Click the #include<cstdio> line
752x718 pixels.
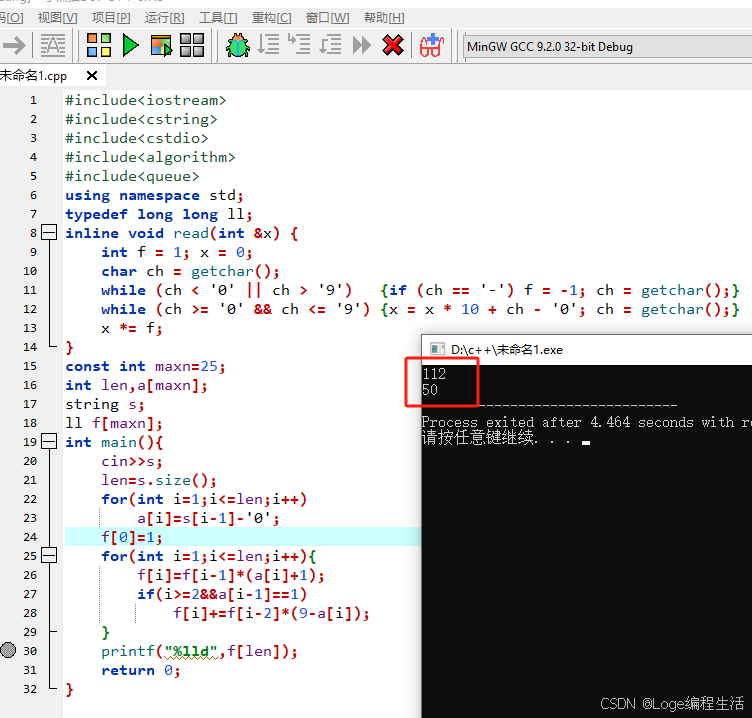(x=137, y=138)
